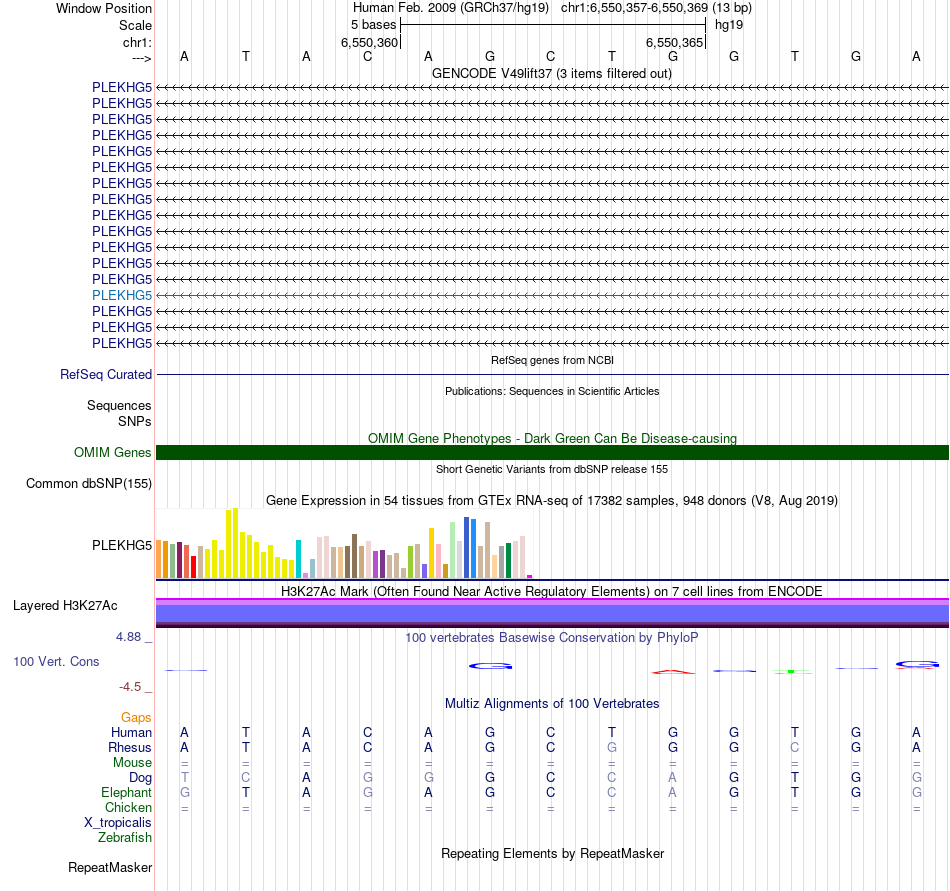
Task: Click the PLEKHG5 label beside the GTEx bar chart
Action: [122, 545]
